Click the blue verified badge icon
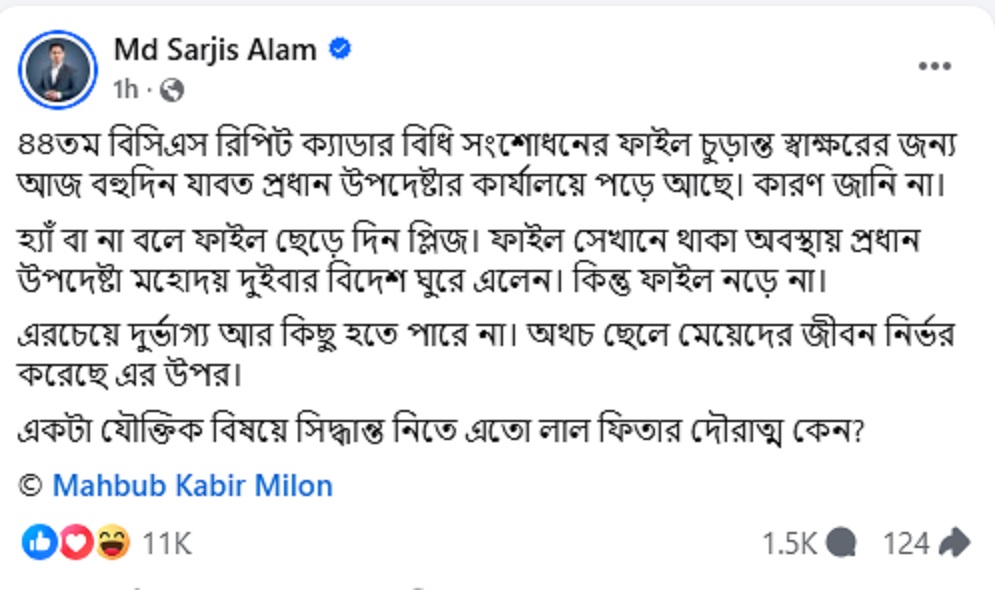The height and width of the screenshot is (590, 995). [340, 49]
